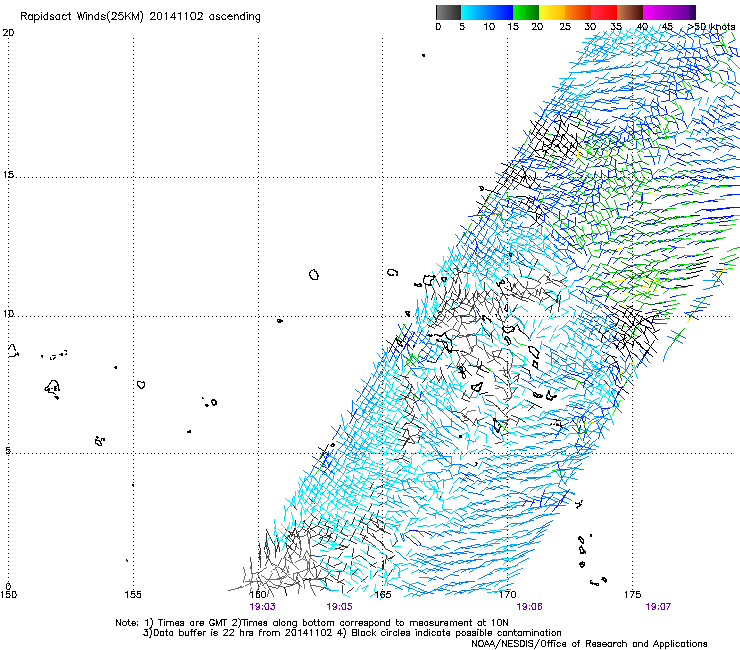The width and height of the screenshot is (740, 650).
Task: Click the latitude '10' label on left axis
Action: [x=8, y=313]
